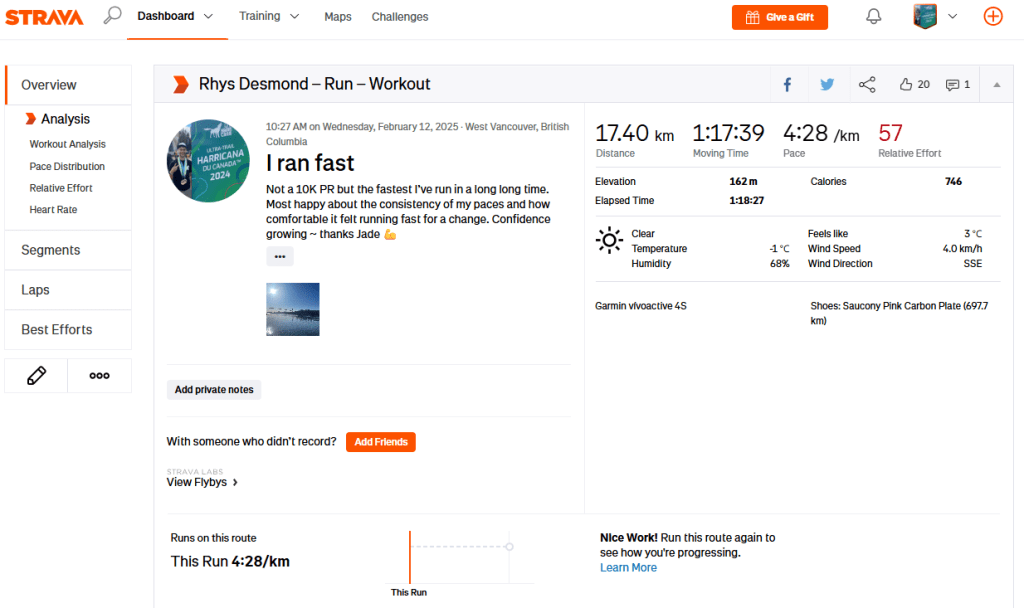Open the search magnifier icon
The width and height of the screenshot is (1024, 608).
pos(113,16)
